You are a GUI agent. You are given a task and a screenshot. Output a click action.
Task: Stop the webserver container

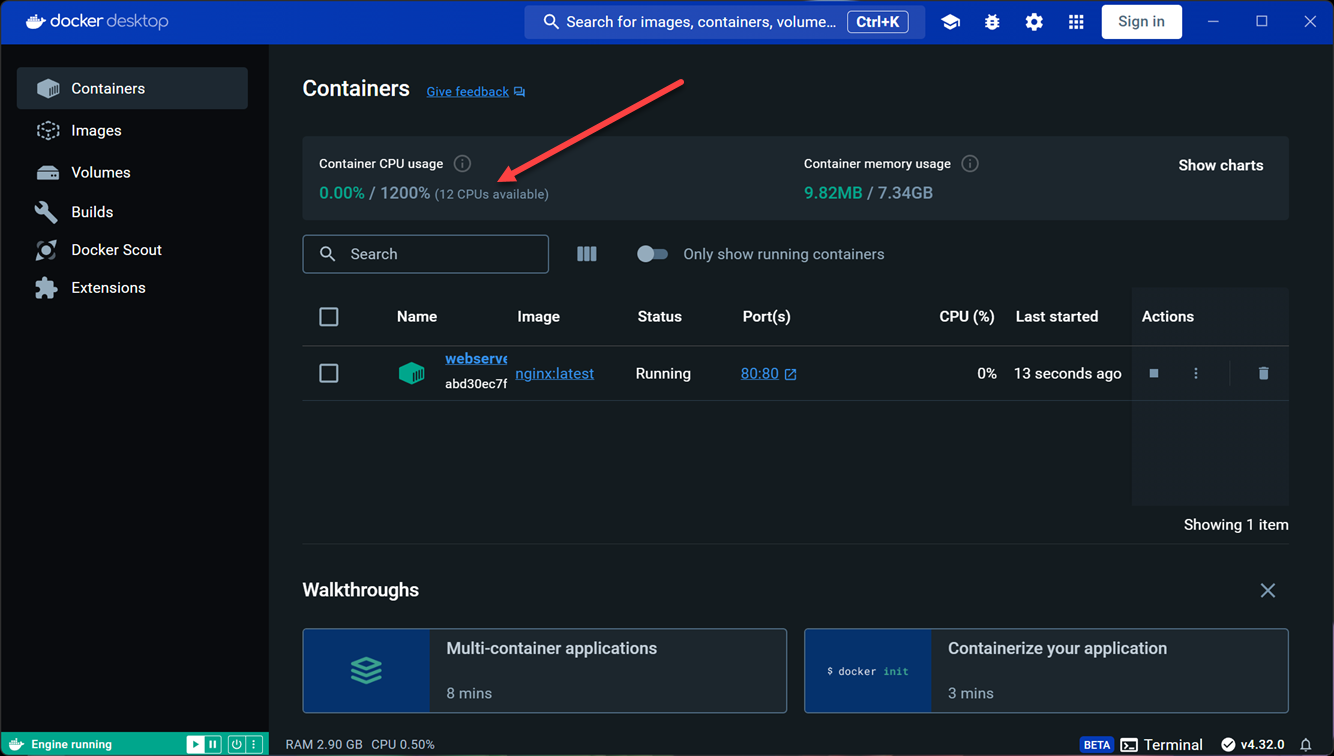1154,373
